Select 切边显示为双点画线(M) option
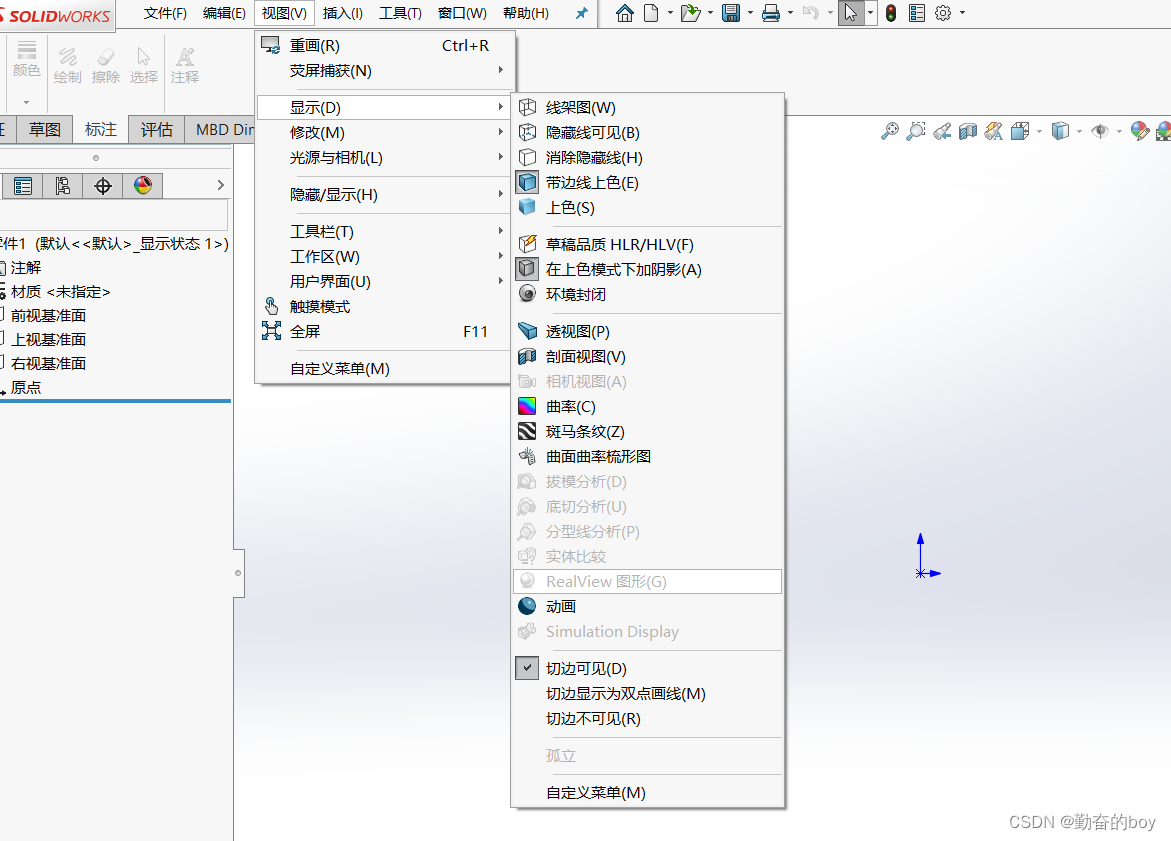The width and height of the screenshot is (1171, 841). tap(647, 694)
